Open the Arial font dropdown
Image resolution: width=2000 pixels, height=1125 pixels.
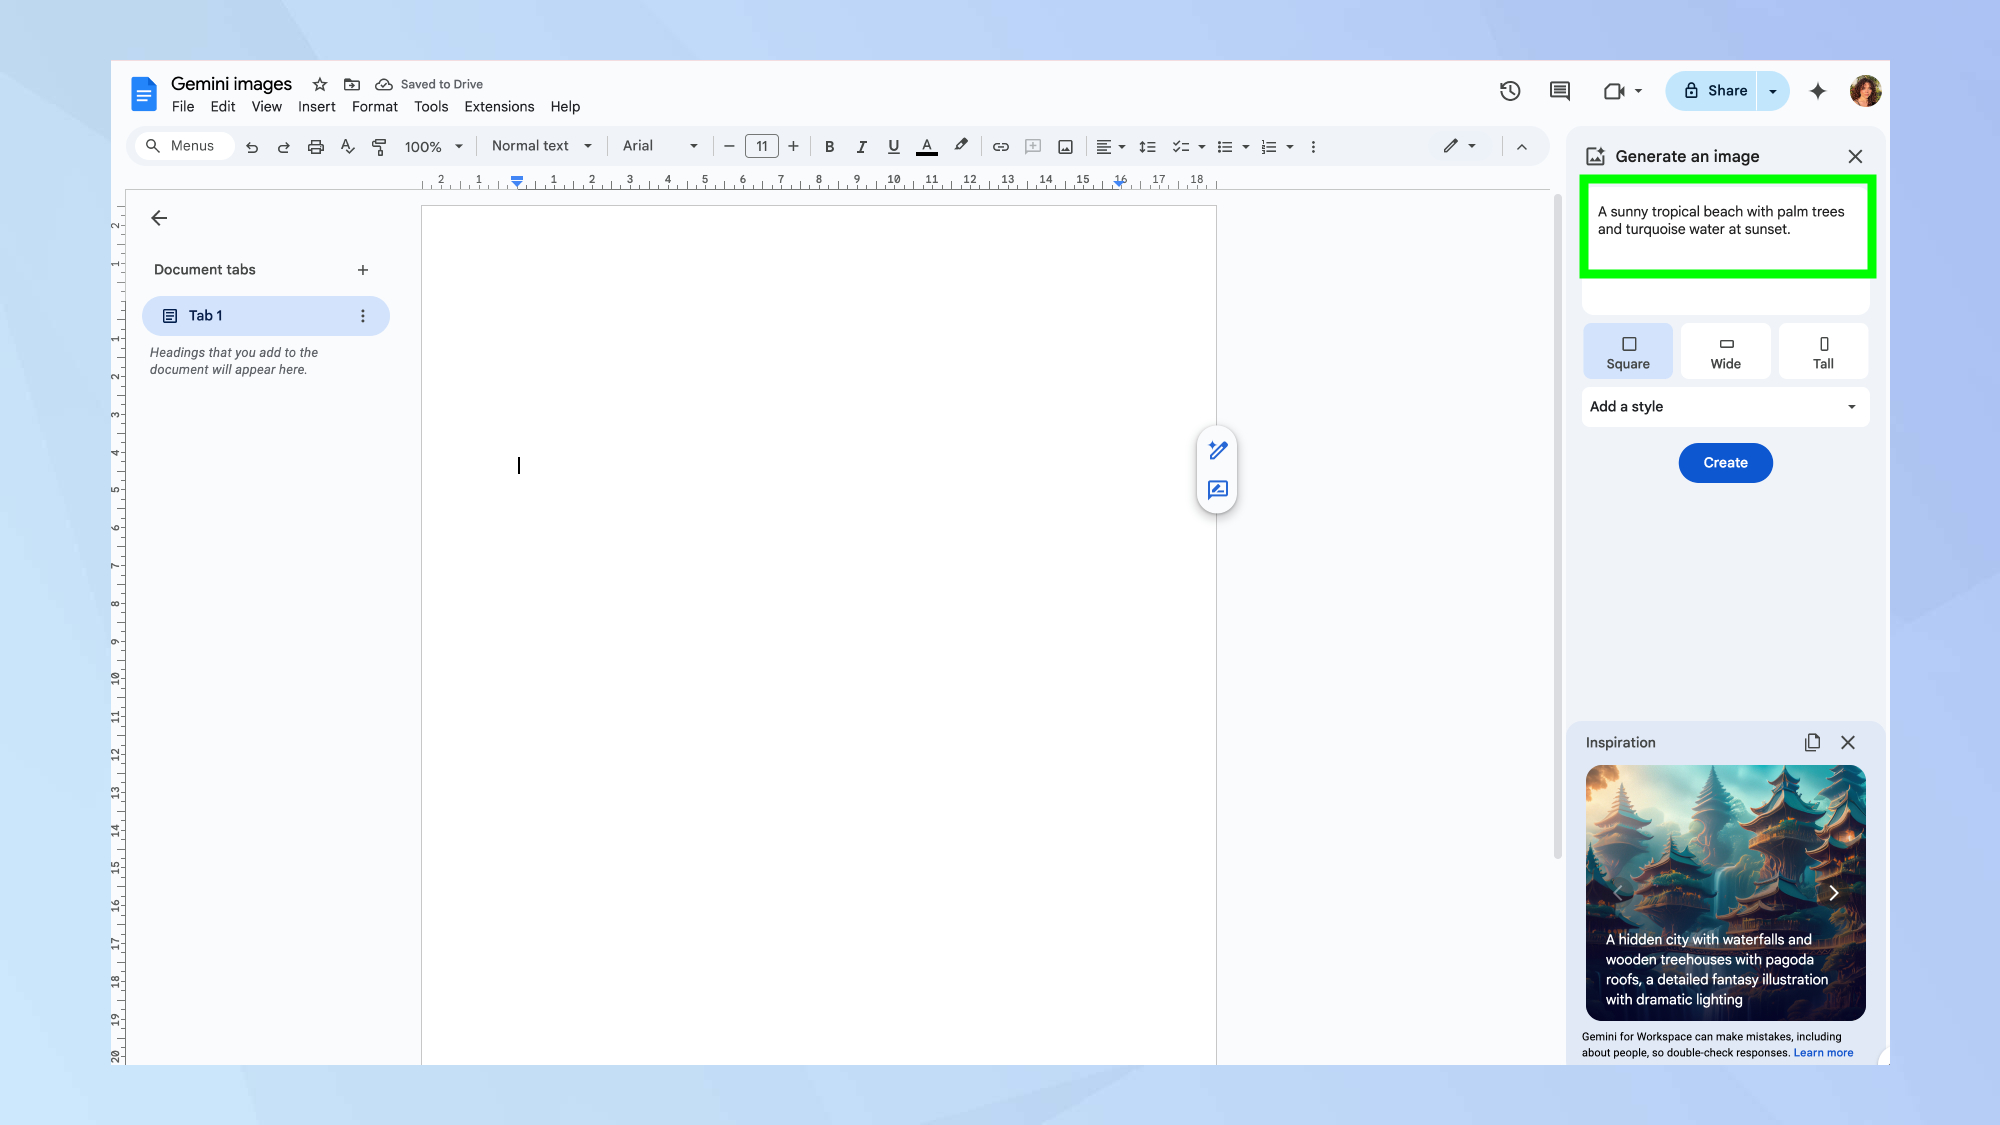(659, 146)
